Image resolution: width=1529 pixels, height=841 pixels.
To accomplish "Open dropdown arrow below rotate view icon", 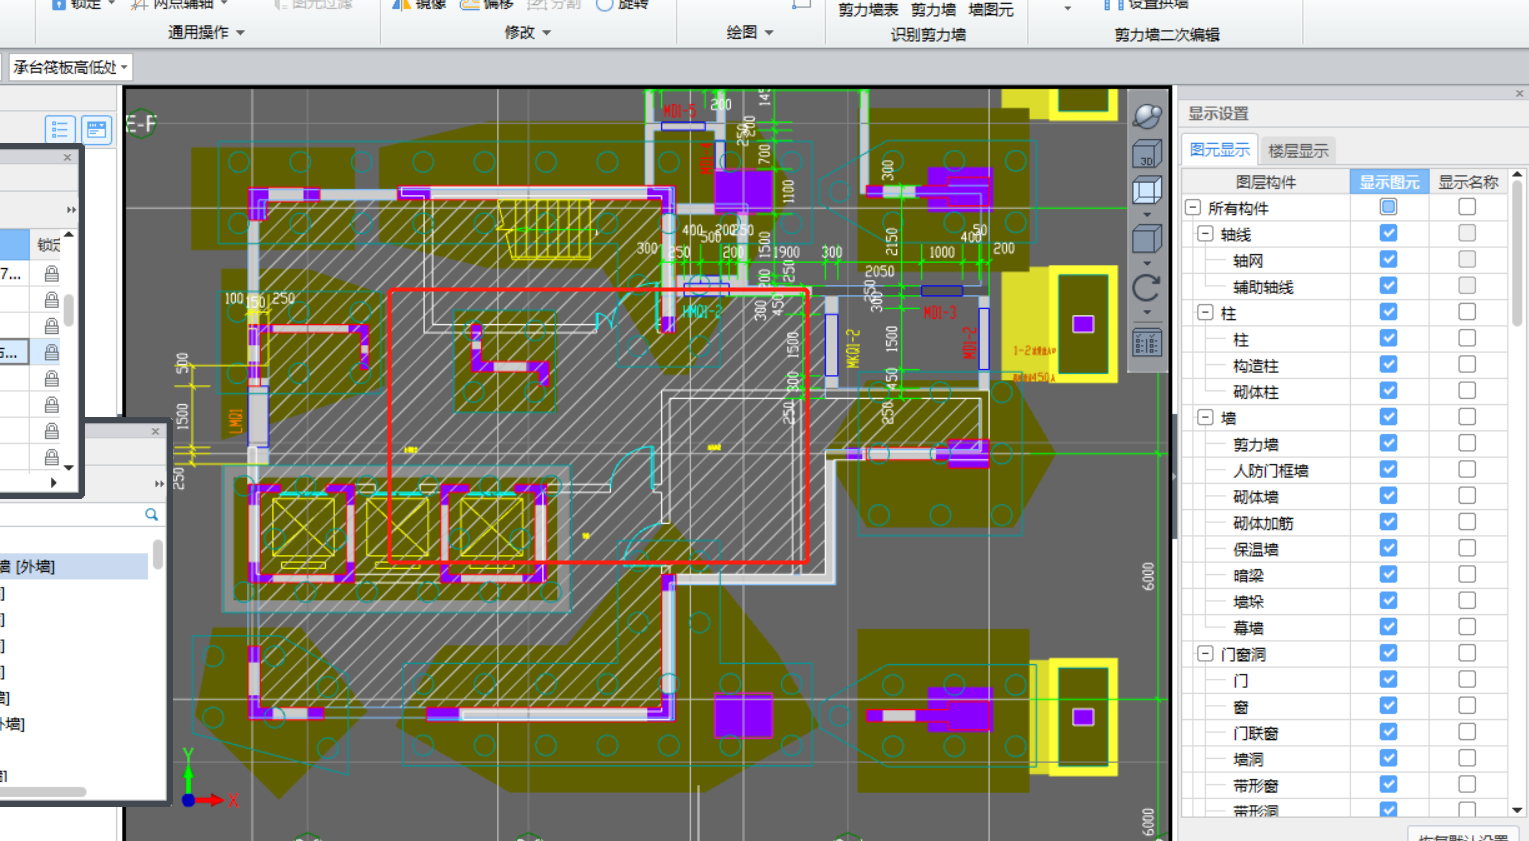I will coord(1147,312).
